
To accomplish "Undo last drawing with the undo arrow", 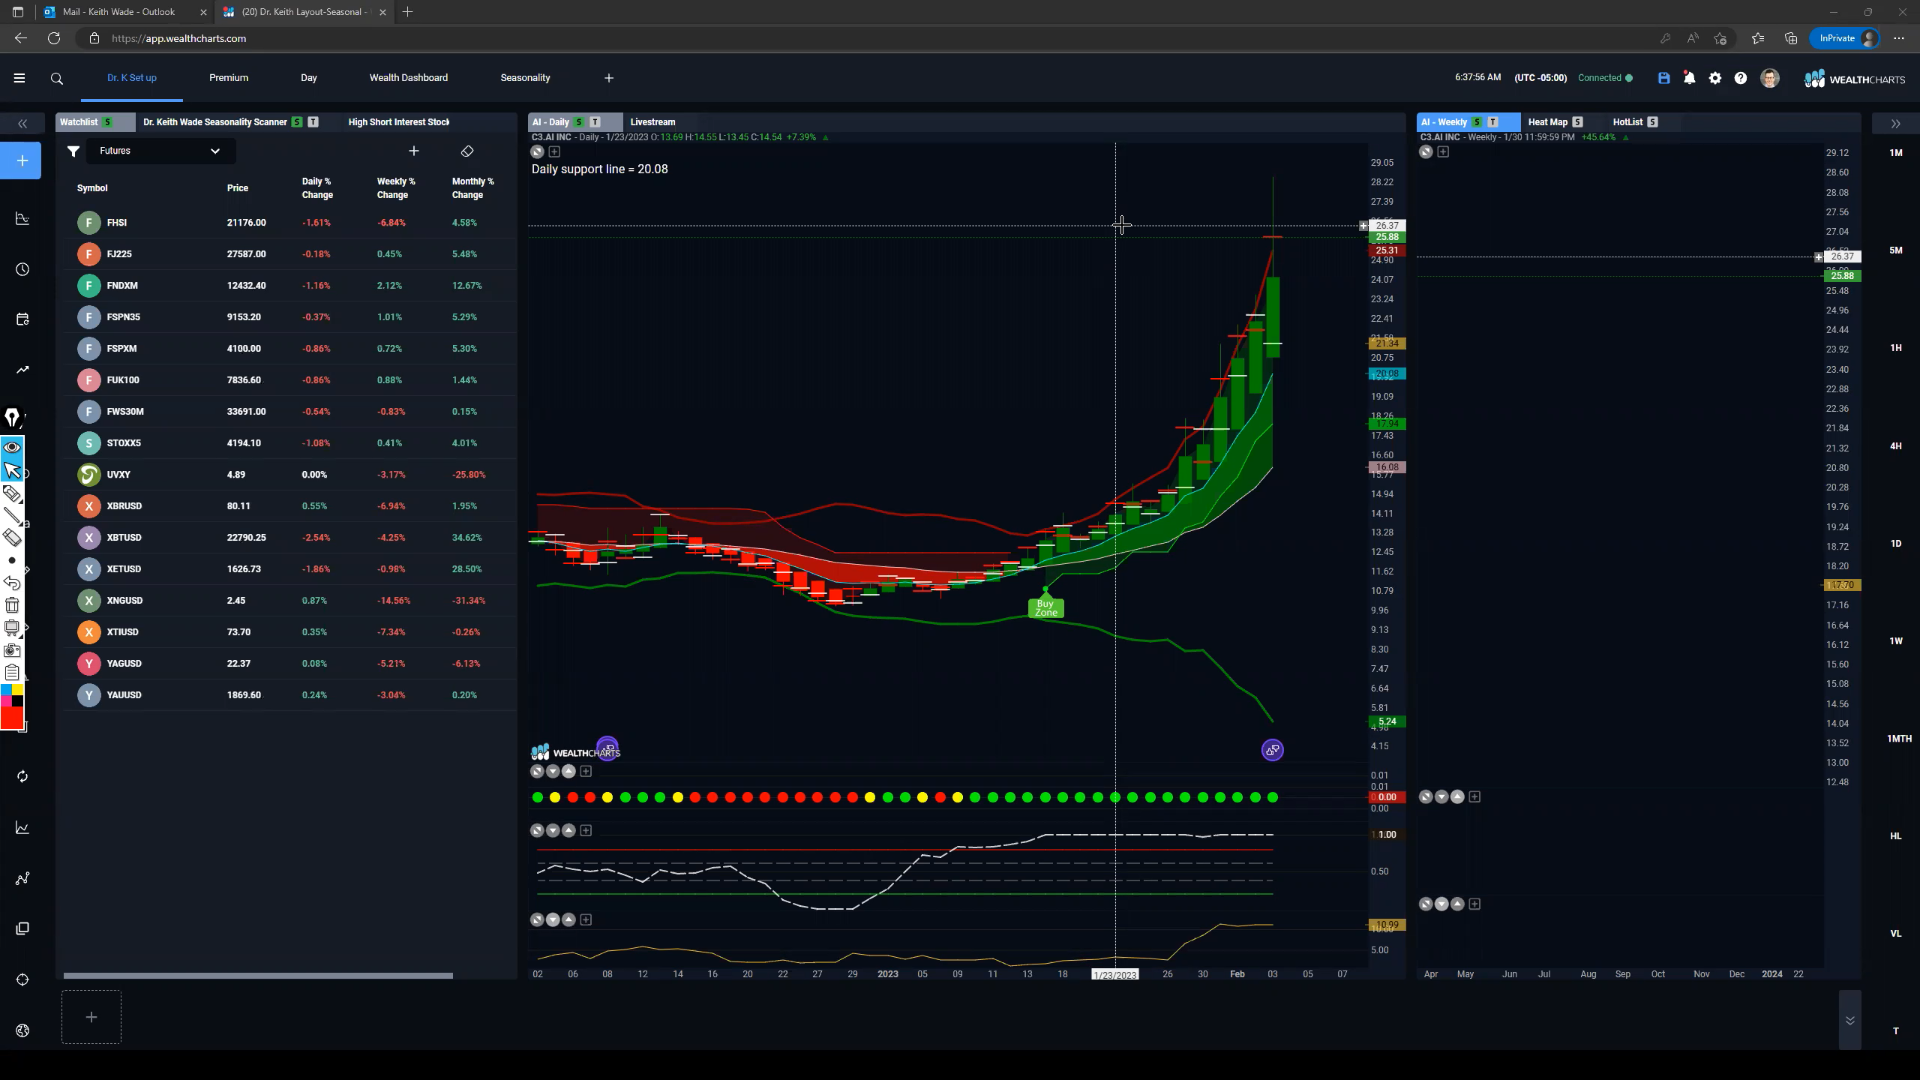I will pos(12,582).
